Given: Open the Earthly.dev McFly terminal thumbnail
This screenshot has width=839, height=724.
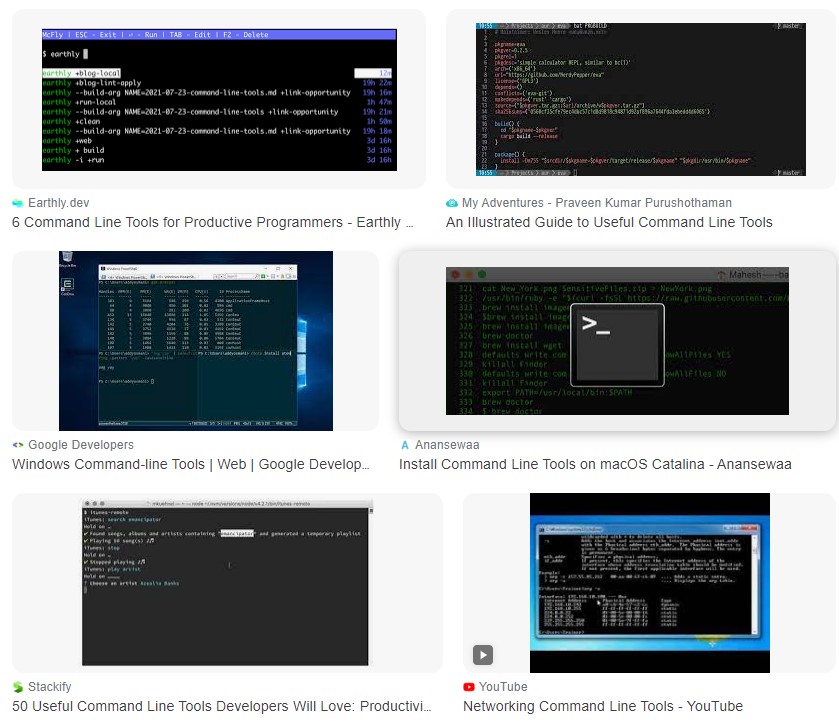Looking at the screenshot, I should point(219,100).
